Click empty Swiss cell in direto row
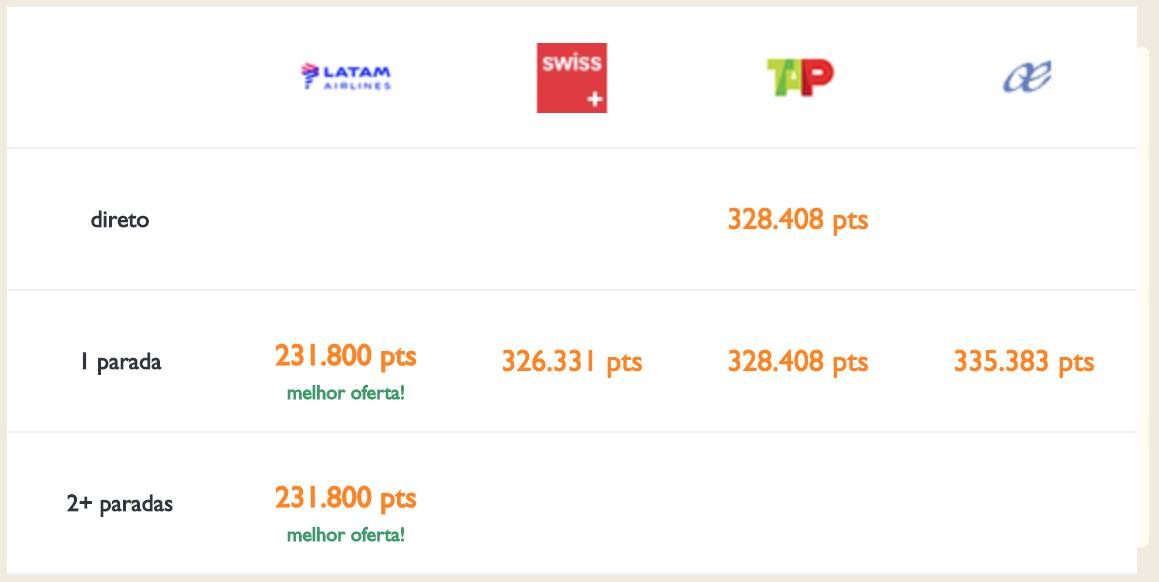The height and width of the screenshot is (582, 1159). pyautogui.click(x=572, y=220)
